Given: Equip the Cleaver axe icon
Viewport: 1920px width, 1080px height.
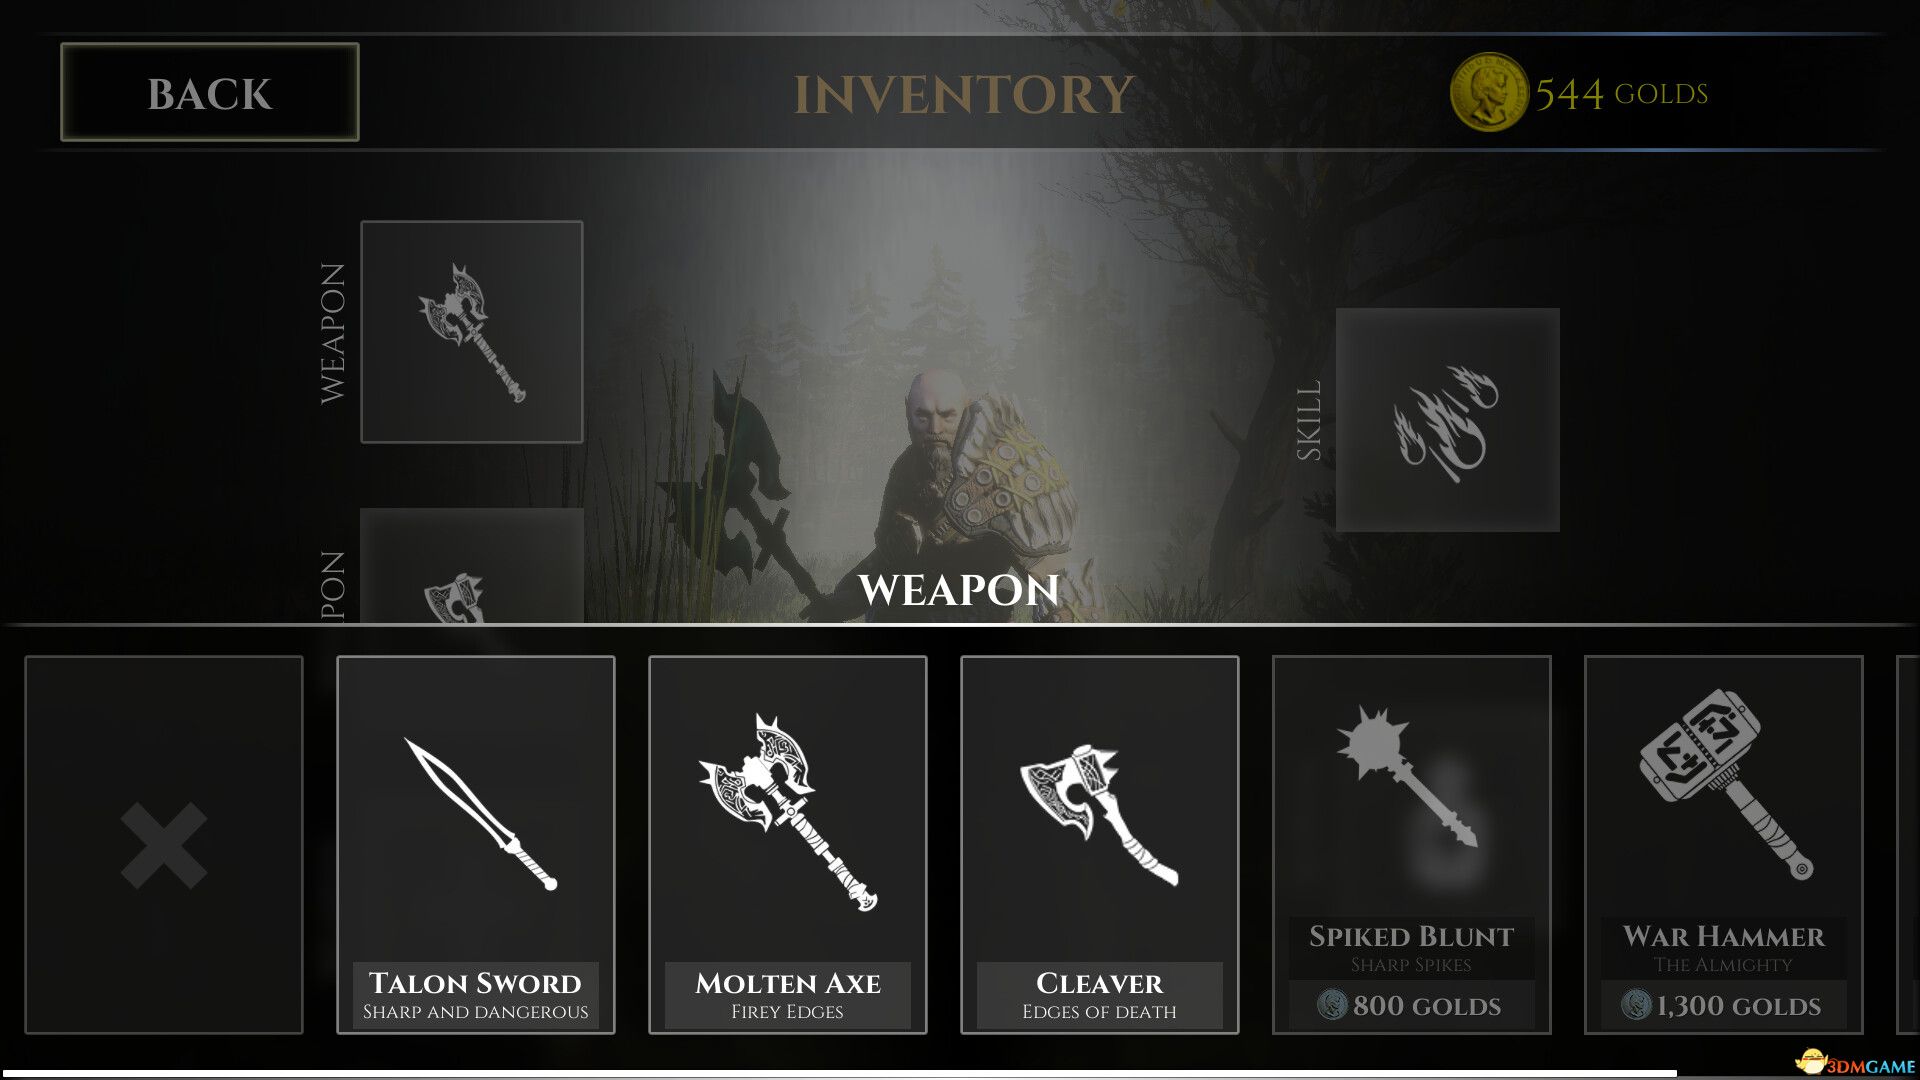Looking at the screenshot, I should 1099,815.
